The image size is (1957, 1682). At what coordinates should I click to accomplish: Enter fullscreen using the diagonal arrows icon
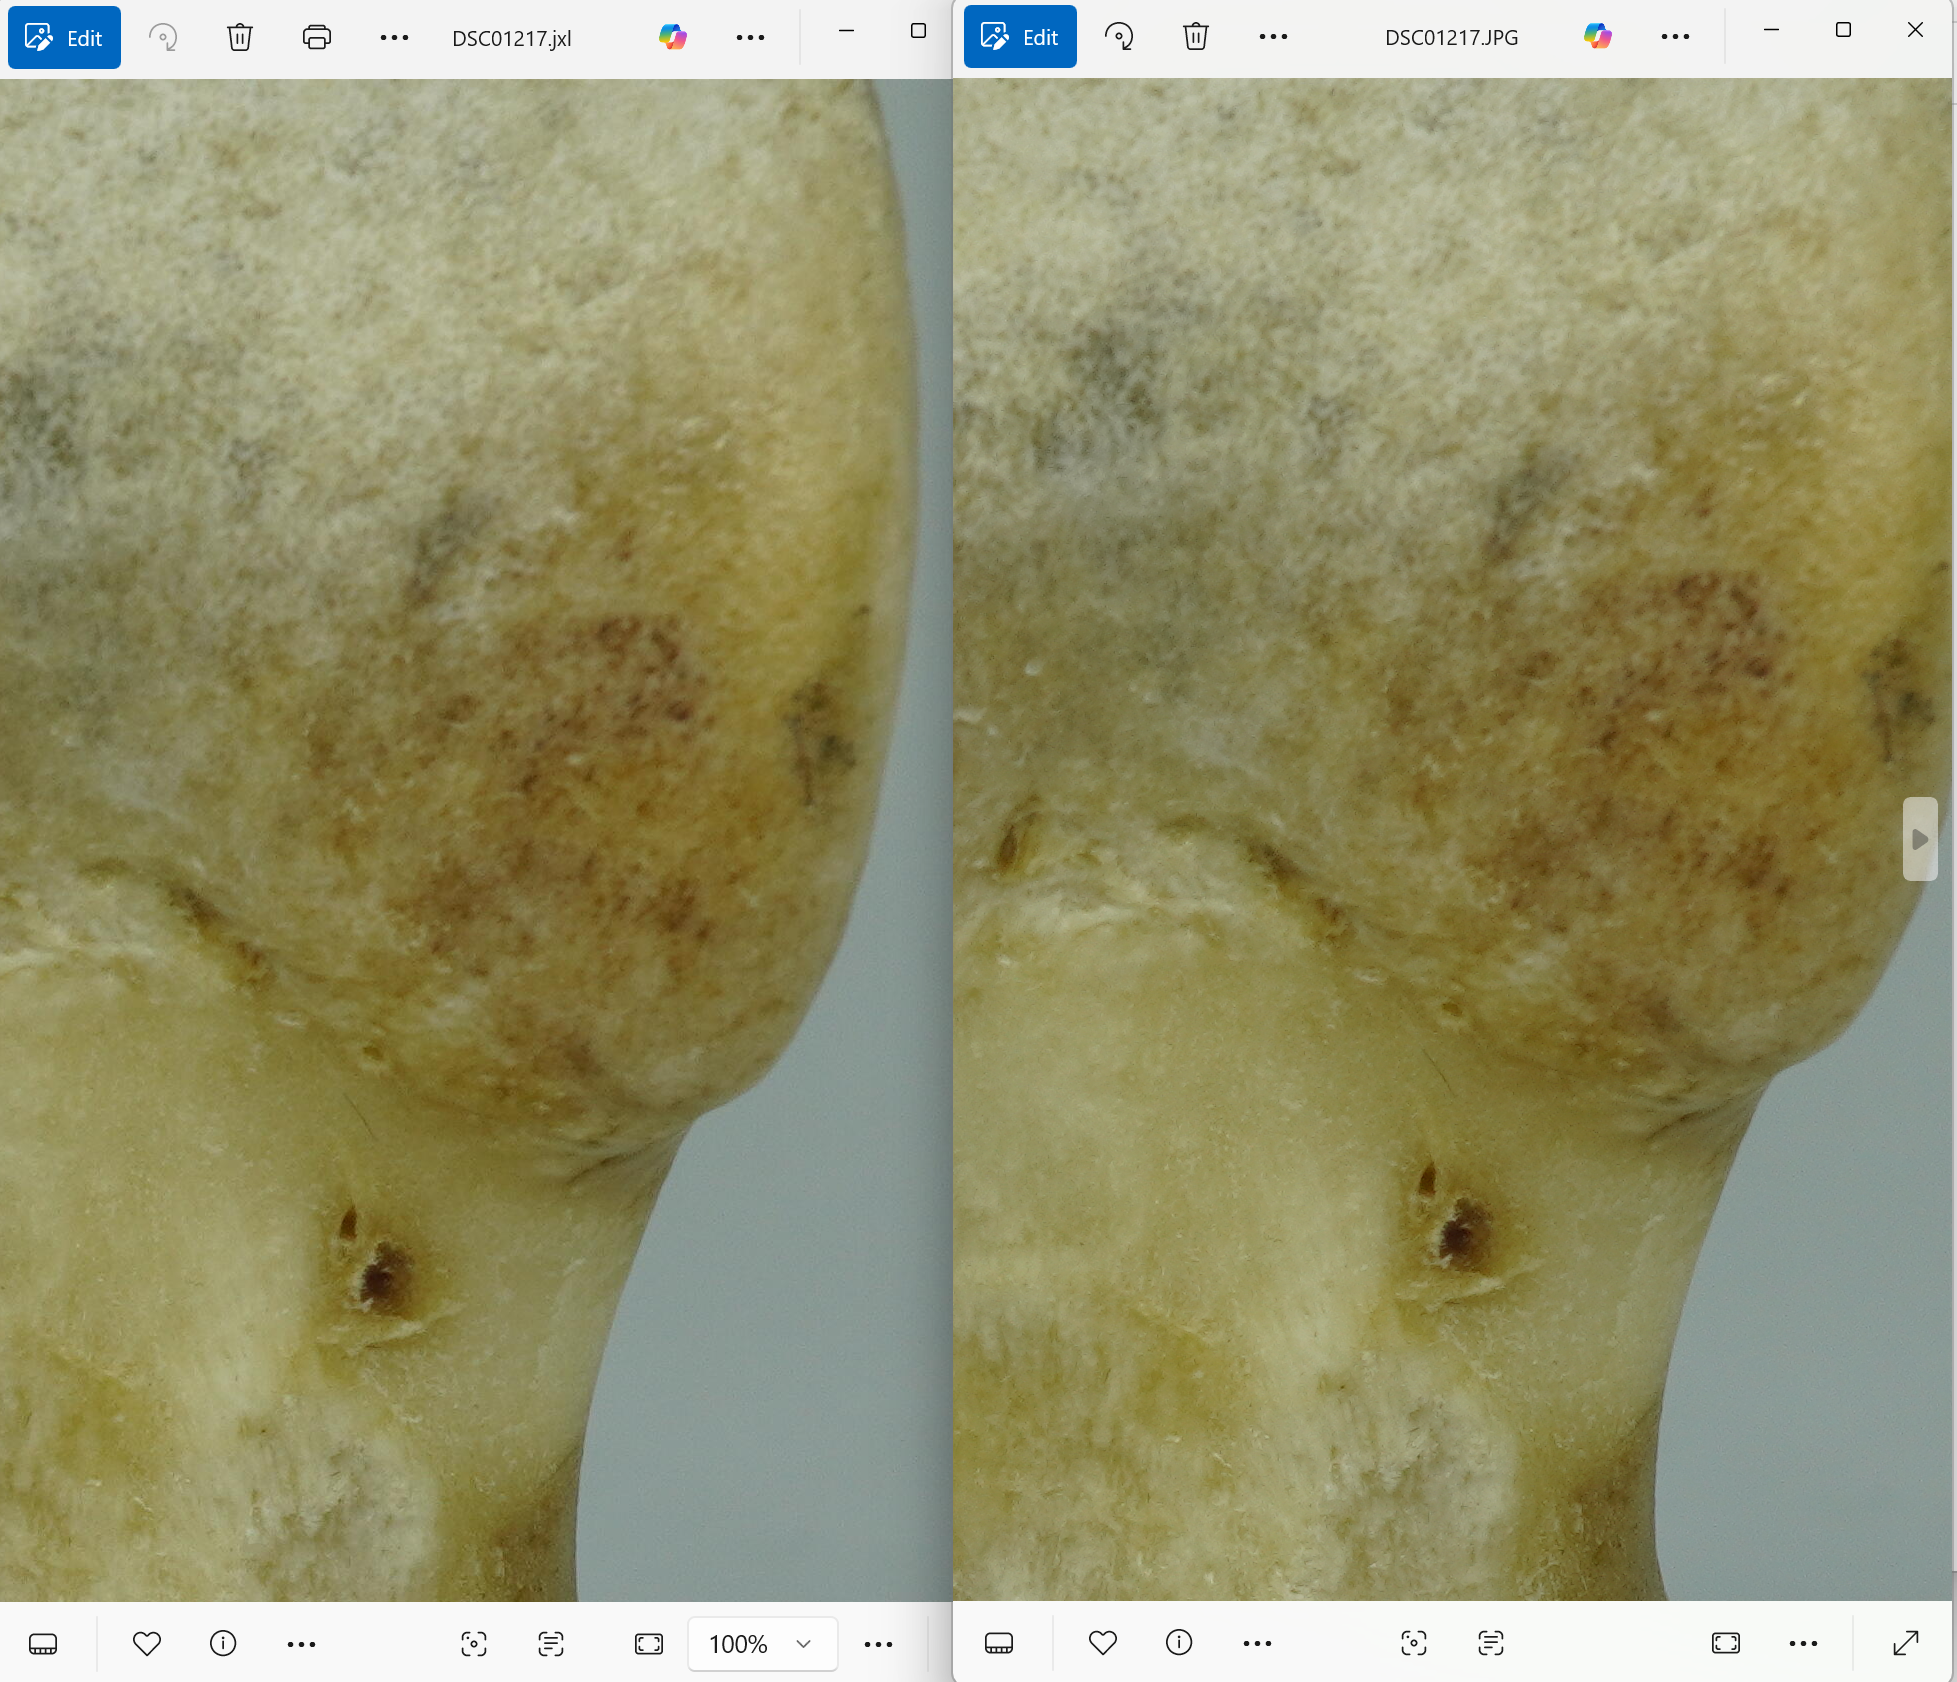[x=1906, y=1643]
